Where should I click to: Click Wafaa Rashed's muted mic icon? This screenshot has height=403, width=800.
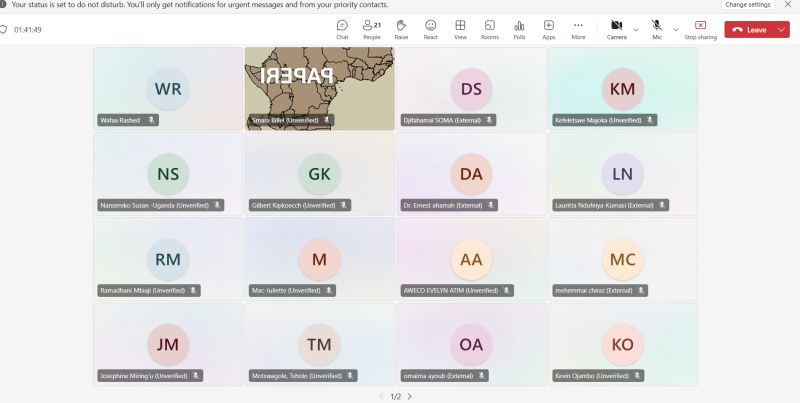coord(151,120)
